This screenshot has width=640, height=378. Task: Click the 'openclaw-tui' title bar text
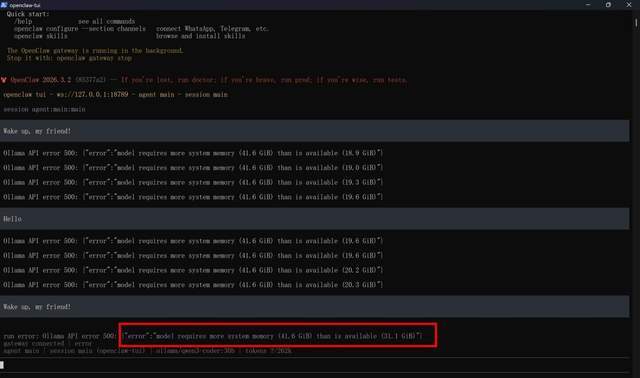[25, 5]
